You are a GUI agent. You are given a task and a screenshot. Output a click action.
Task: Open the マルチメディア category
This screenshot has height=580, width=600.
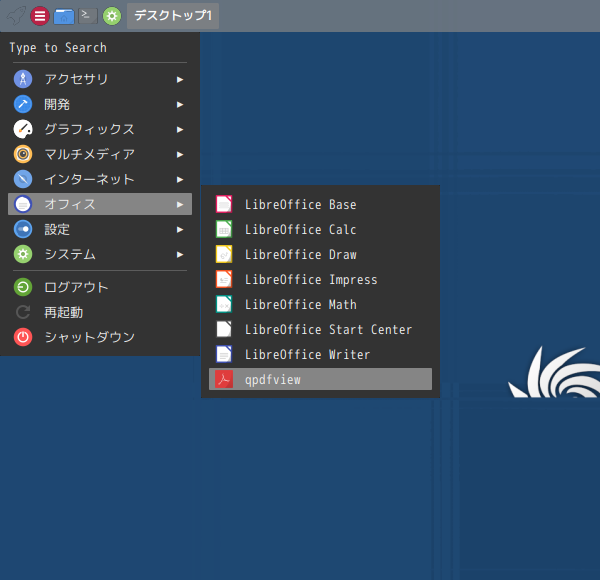click(100, 154)
